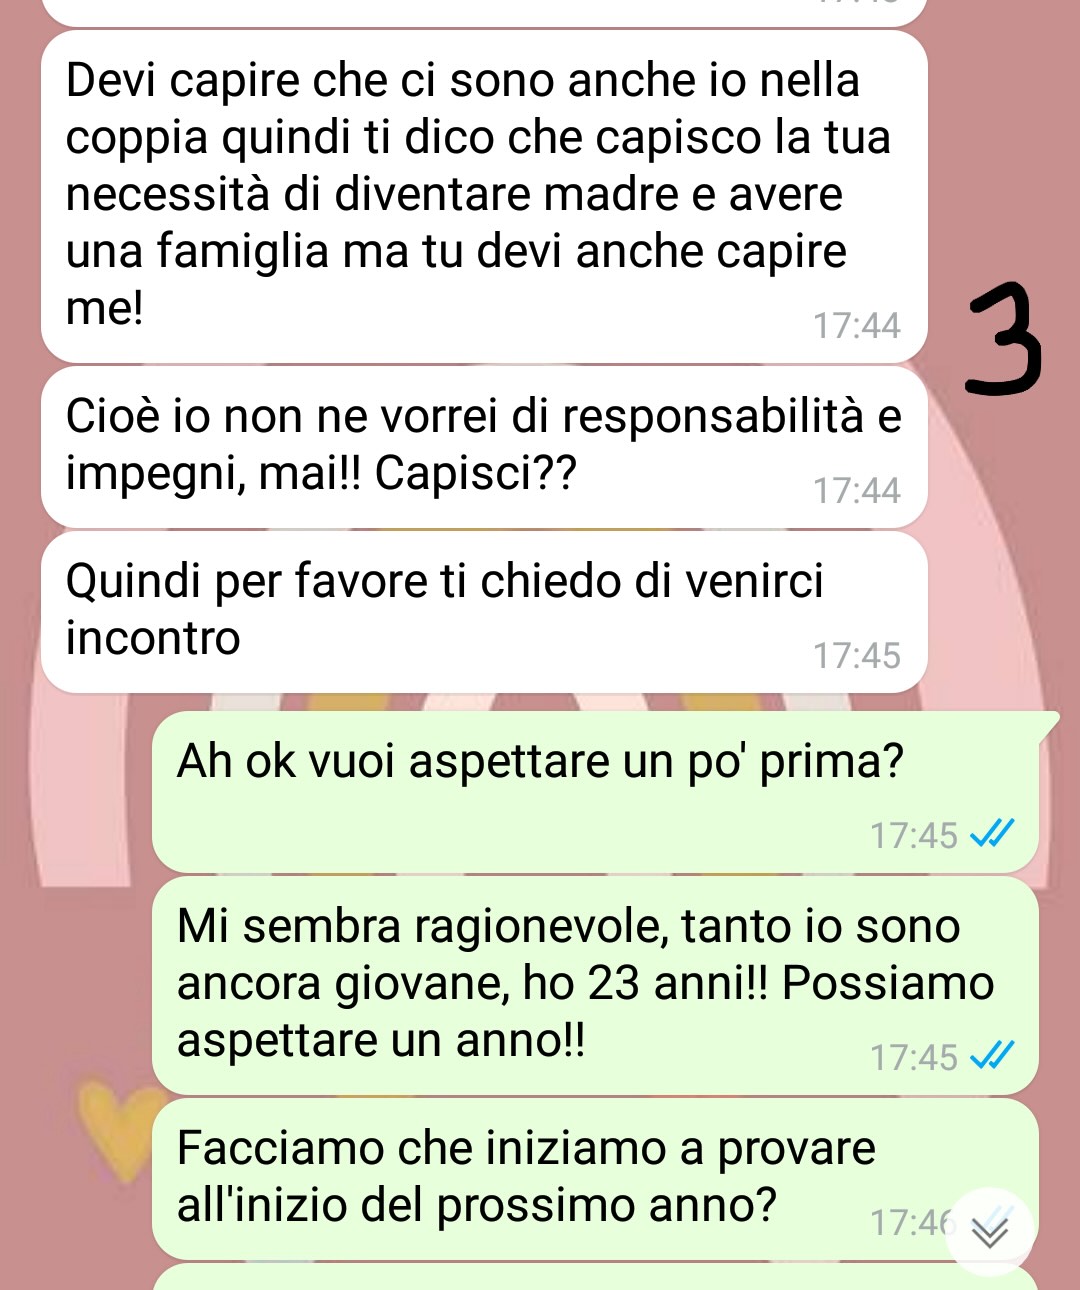Screen dimensions: 1080x1290
Task: Tap the scroll-to-bottom double chevron button
Action: 990,1232
